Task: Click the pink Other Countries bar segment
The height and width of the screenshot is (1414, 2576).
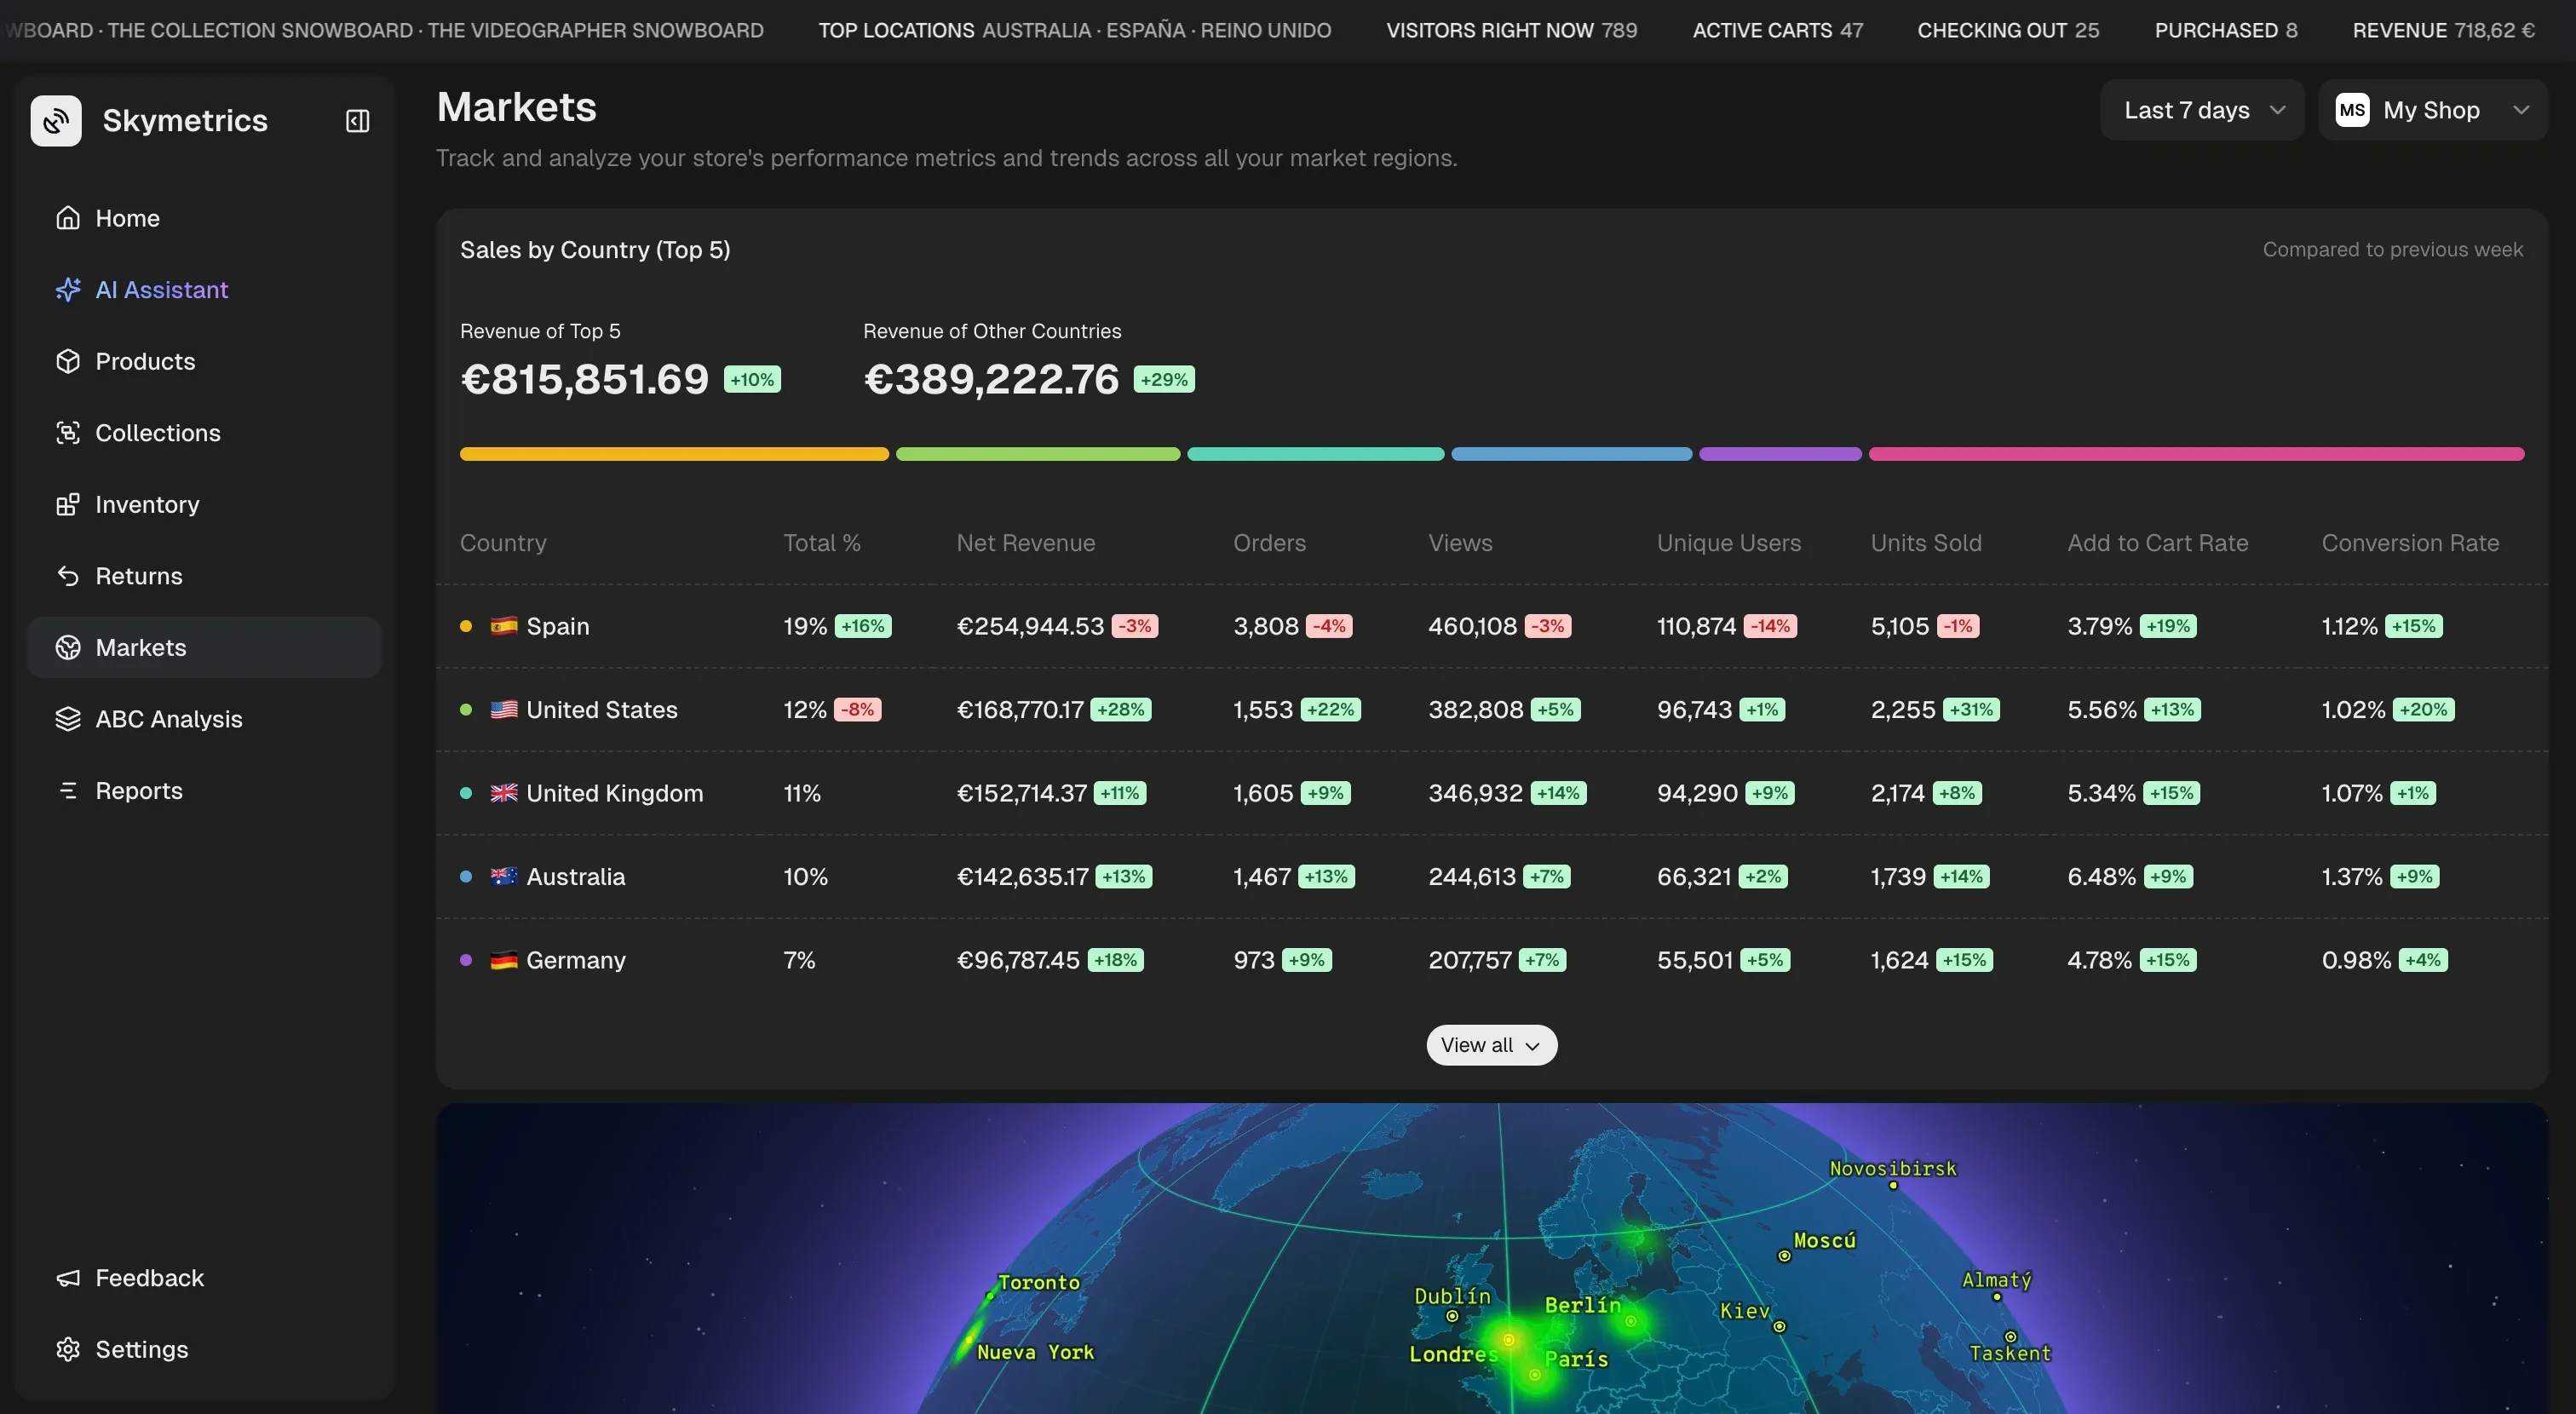Action: click(2195, 454)
